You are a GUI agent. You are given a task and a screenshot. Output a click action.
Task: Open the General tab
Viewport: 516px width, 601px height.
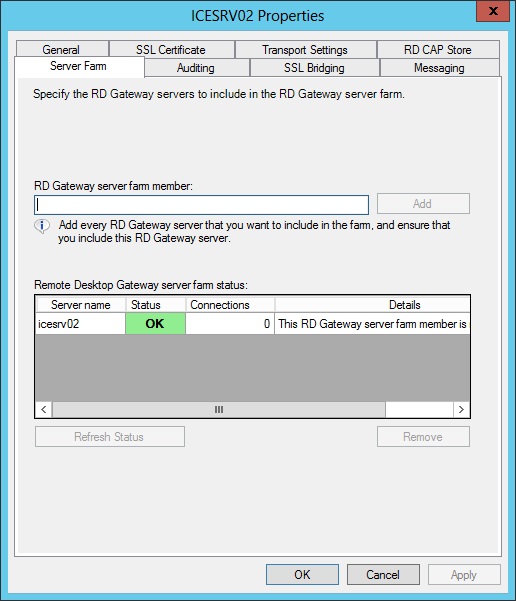[62, 49]
